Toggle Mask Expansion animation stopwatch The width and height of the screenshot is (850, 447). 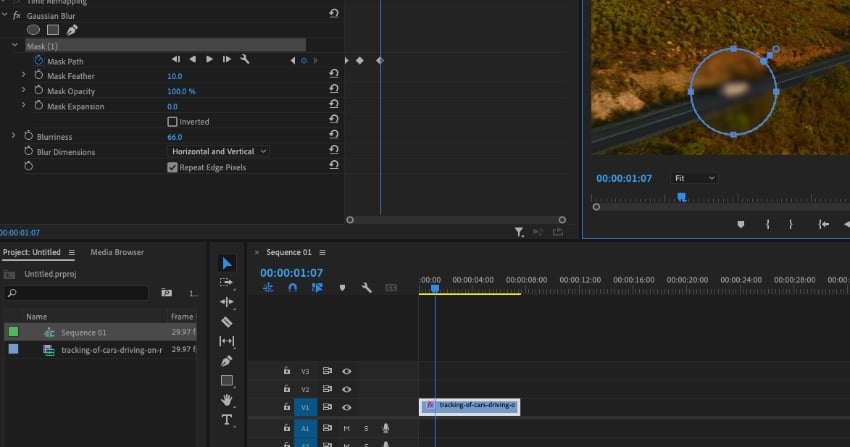(x=38, y=106)
